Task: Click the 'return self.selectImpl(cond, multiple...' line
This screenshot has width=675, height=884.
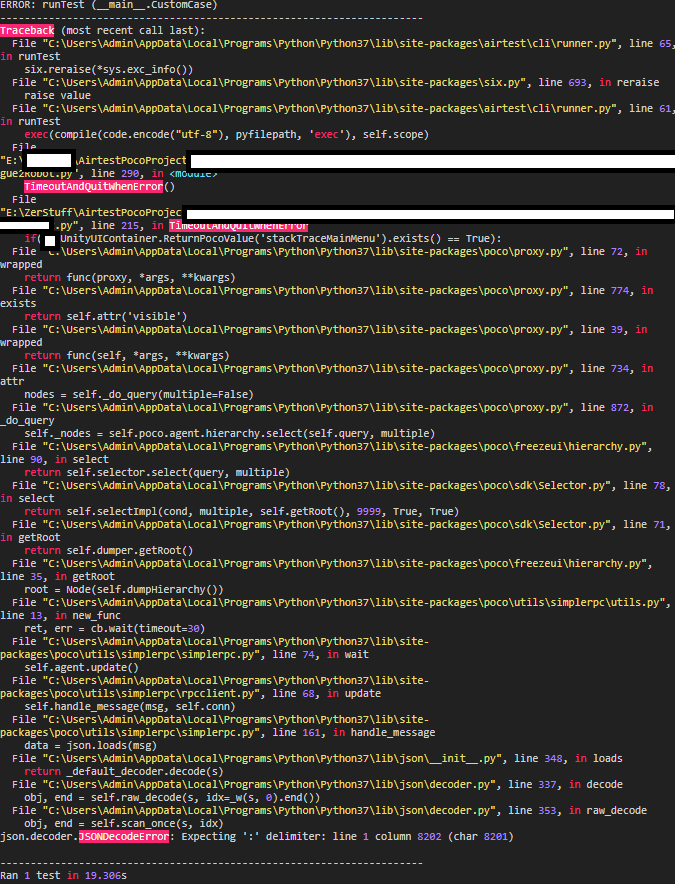Action: [241, 511]
